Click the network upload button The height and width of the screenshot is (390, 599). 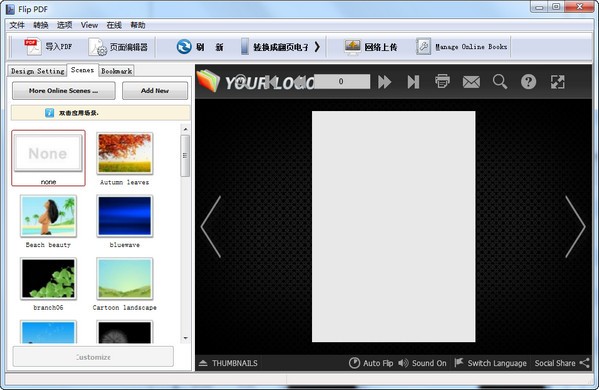(x=370, y=47)
